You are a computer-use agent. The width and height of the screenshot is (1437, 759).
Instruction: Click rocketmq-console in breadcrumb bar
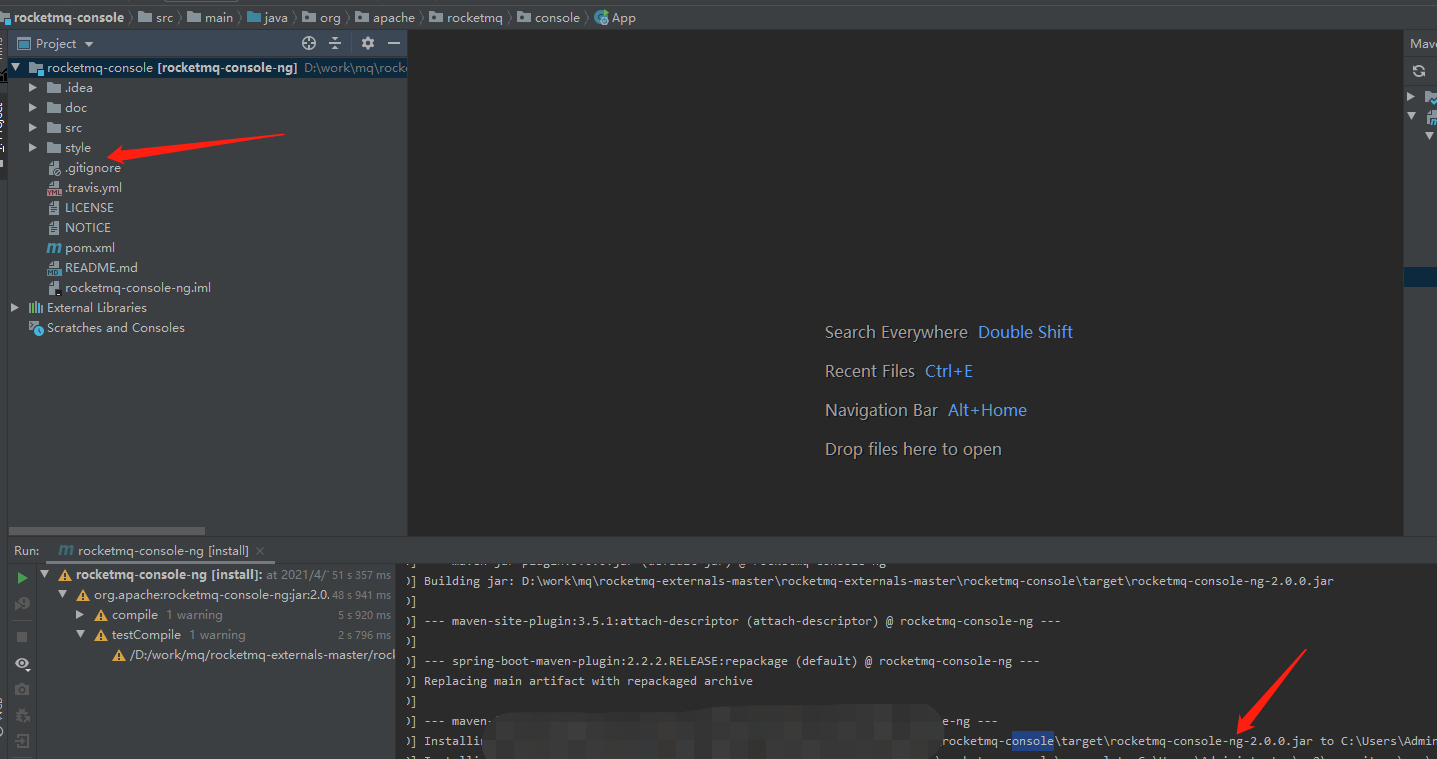click(x=68, y=17)
